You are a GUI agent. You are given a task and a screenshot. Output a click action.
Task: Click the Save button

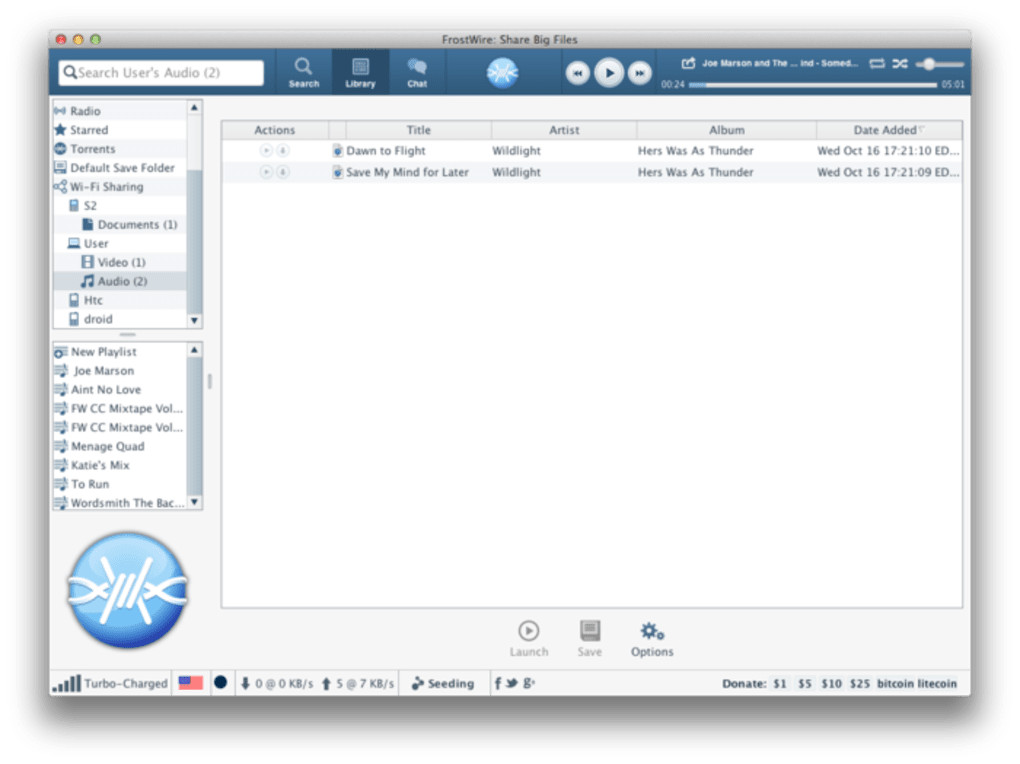click(x=589, y=638)
